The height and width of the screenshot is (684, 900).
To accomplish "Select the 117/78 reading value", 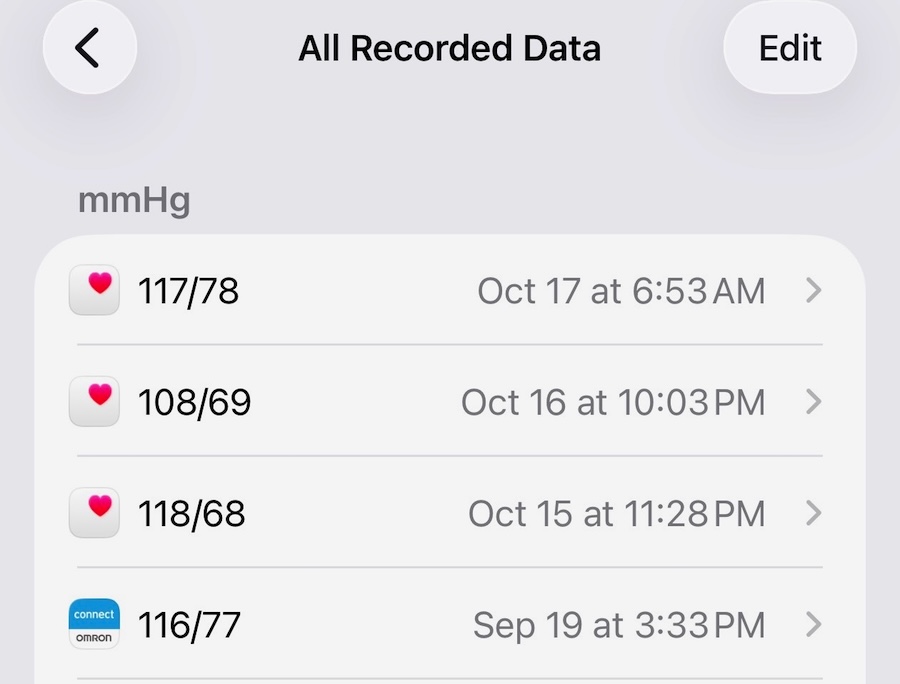I will [x=188, y=292].
